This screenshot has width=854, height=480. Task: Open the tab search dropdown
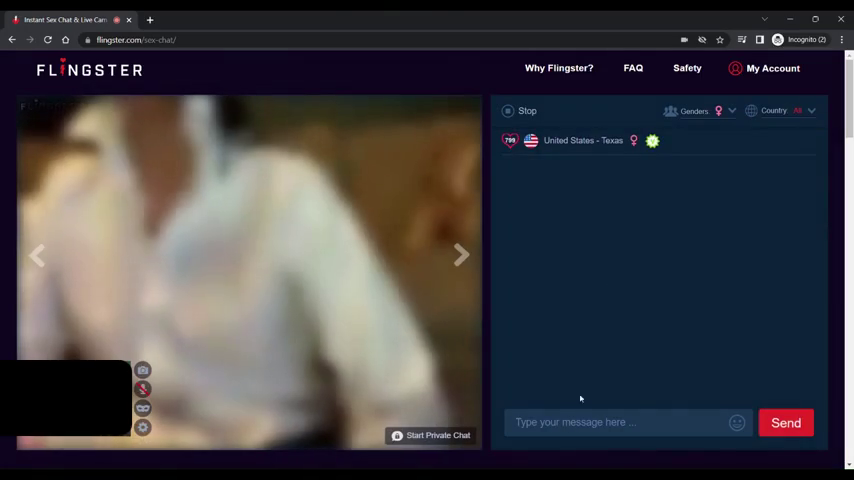[x=765, y=19]
